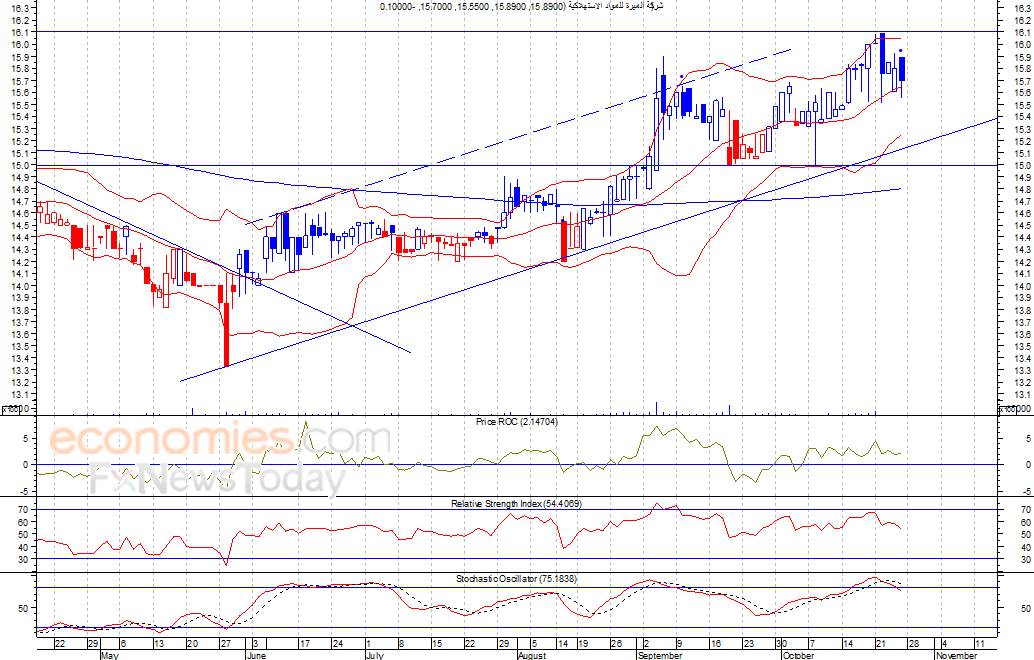The image size is (1034, 660).
Task: Click the November month label on the time axis
Action: point(956,655)
